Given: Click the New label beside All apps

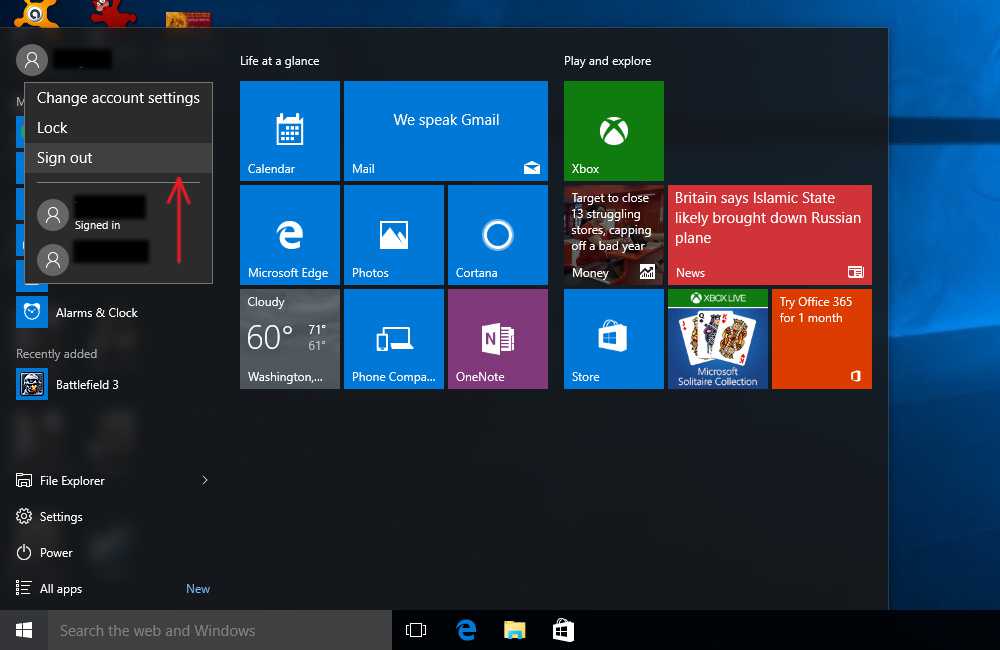Looking at the screenshot, I should [198, 589].
